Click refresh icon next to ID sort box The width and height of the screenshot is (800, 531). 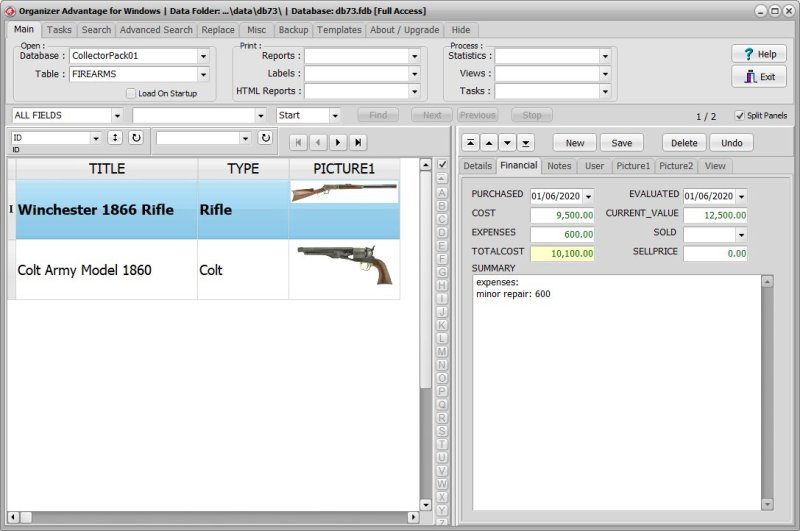[x=136, y=138]
